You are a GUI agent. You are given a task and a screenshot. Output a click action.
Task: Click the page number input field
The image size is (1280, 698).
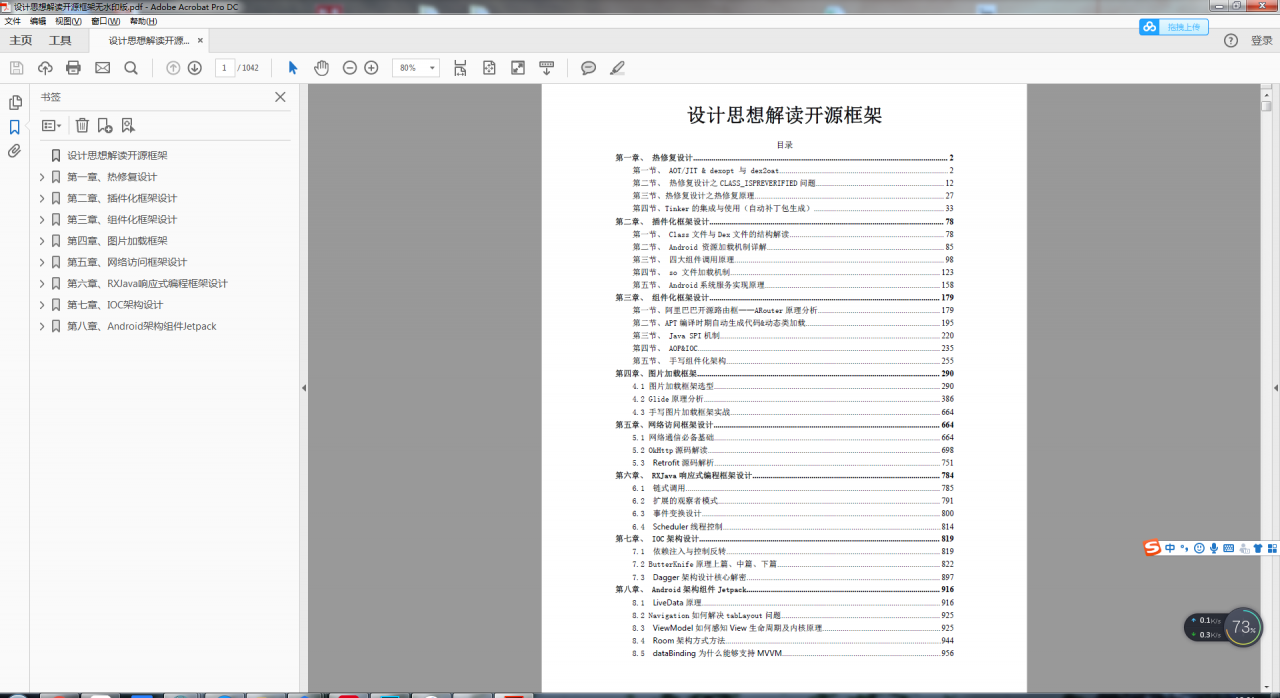[x=225, y=68]
